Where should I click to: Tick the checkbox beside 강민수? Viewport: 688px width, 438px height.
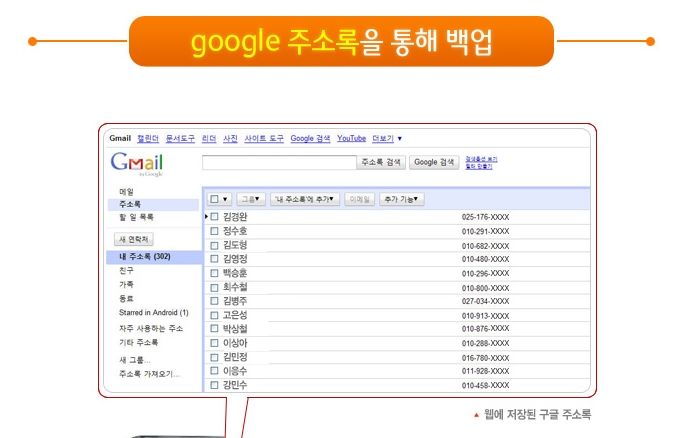tap(215, 385)
